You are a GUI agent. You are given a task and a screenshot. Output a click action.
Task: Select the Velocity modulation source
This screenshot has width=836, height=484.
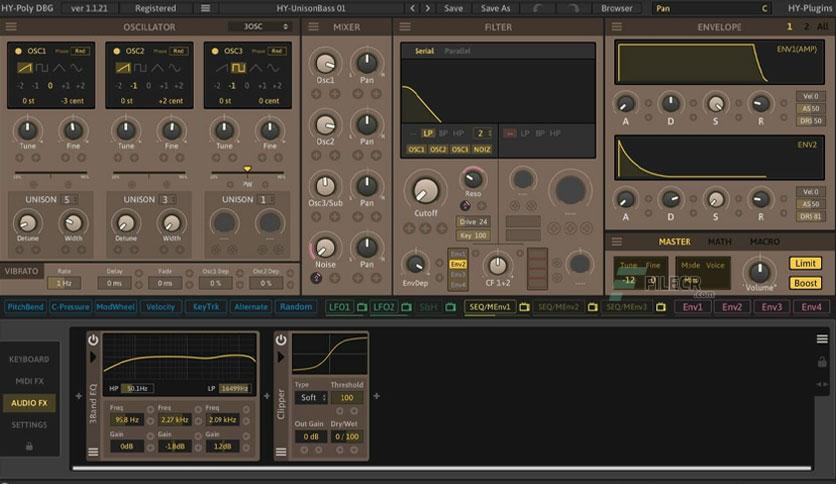point(160,307)
